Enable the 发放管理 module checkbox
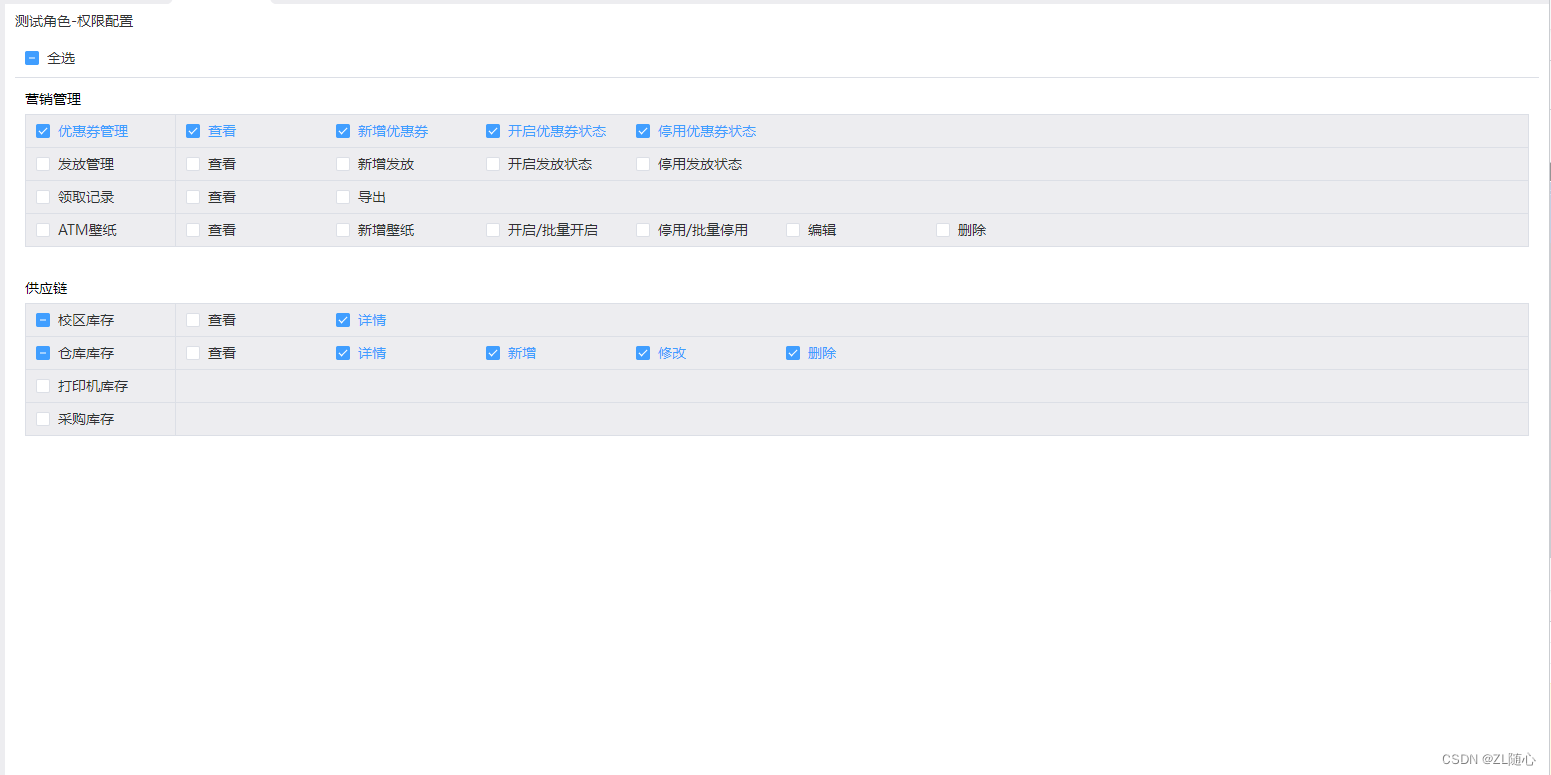 pyautogui.click(x=42, y=163)
